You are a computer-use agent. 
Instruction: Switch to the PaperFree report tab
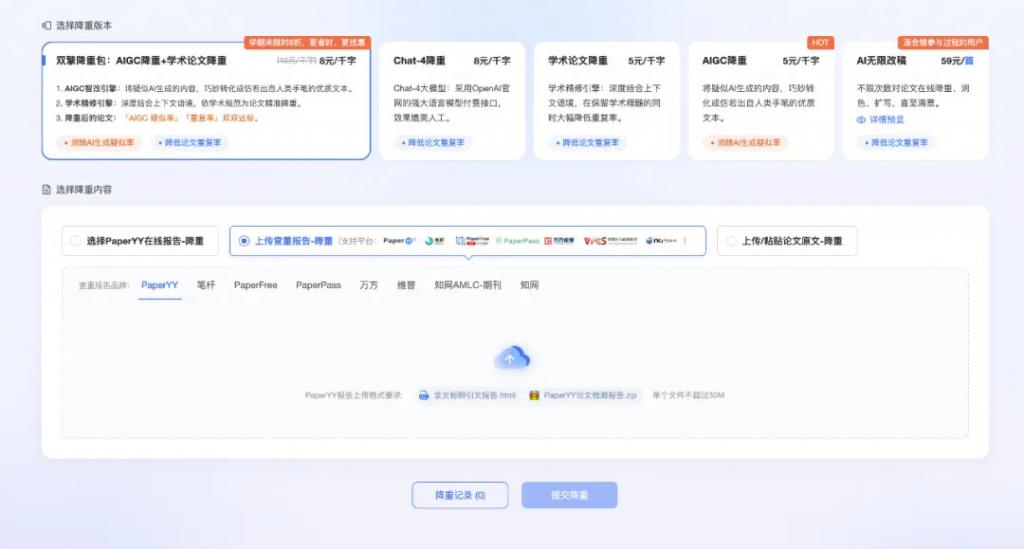(x=255, y=285)
